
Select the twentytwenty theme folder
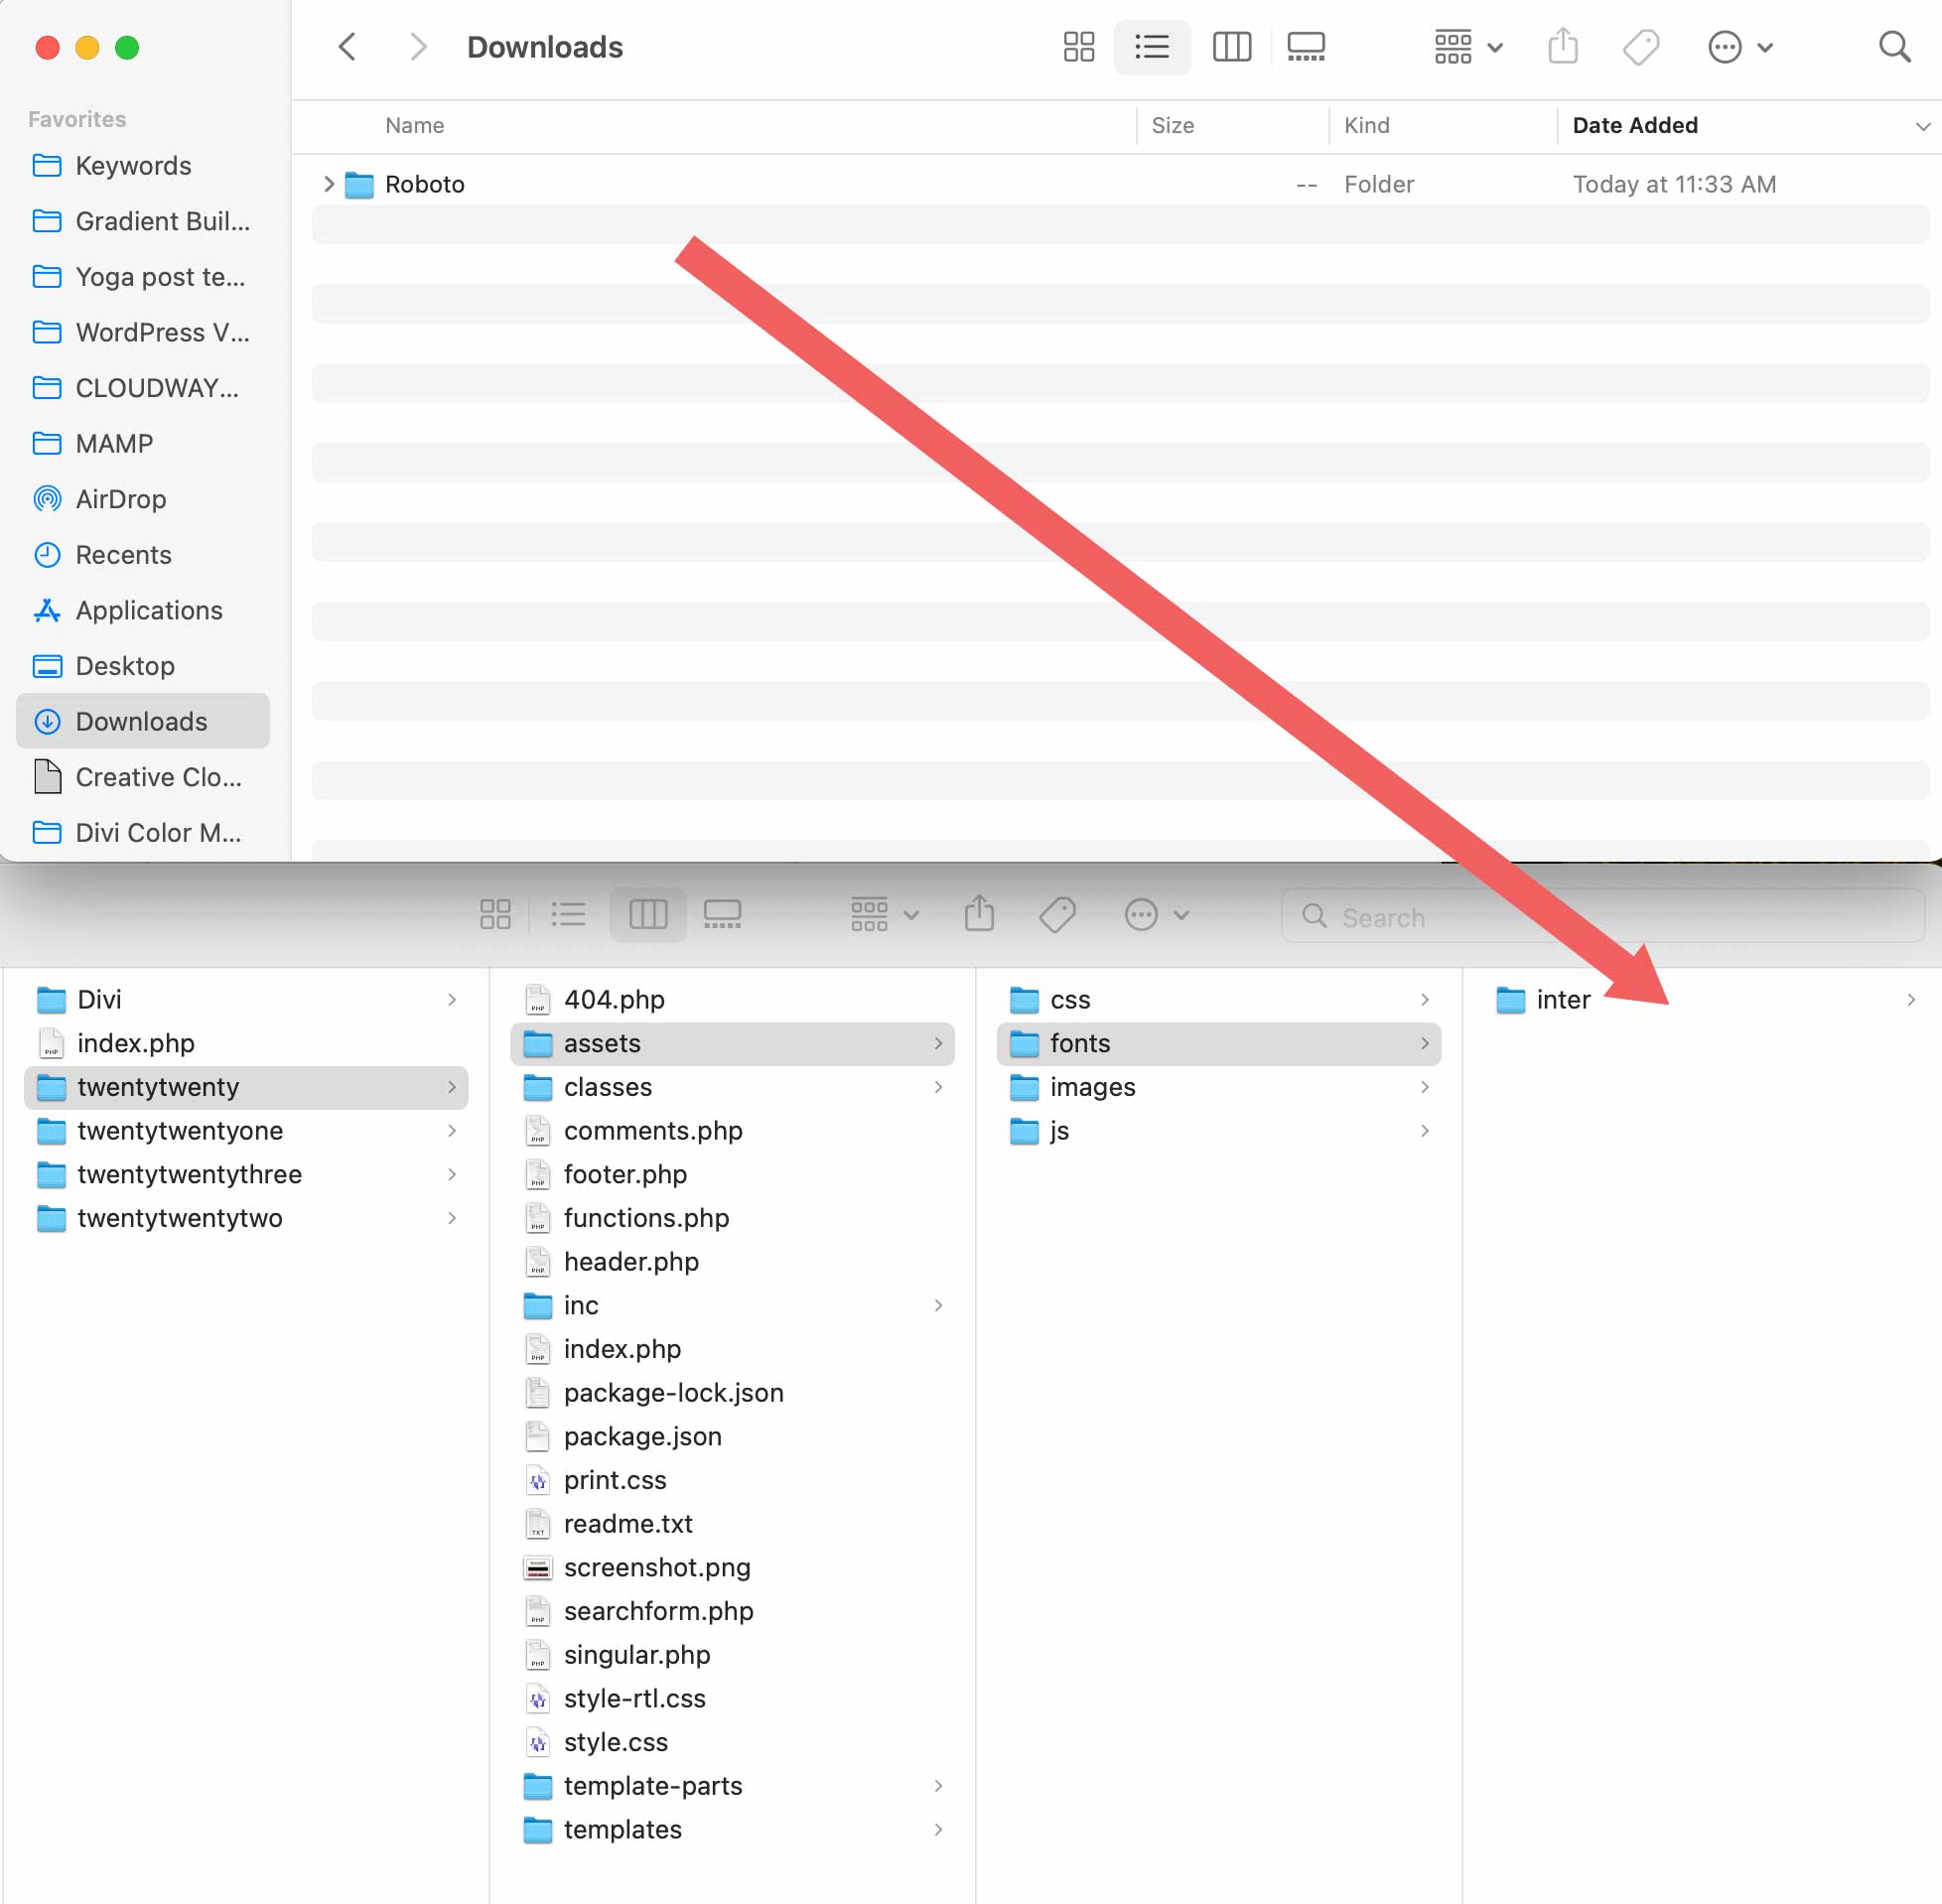pyautogui.click(x=157, y=1084)
